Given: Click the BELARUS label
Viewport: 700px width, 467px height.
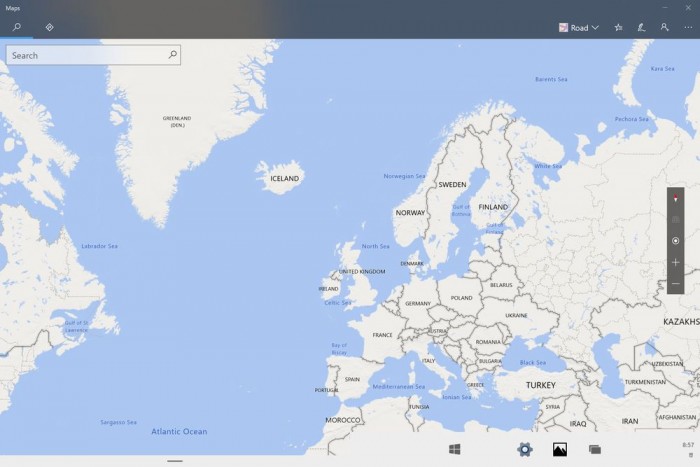Looking at the screenshot, I should [x=501, y=285].
